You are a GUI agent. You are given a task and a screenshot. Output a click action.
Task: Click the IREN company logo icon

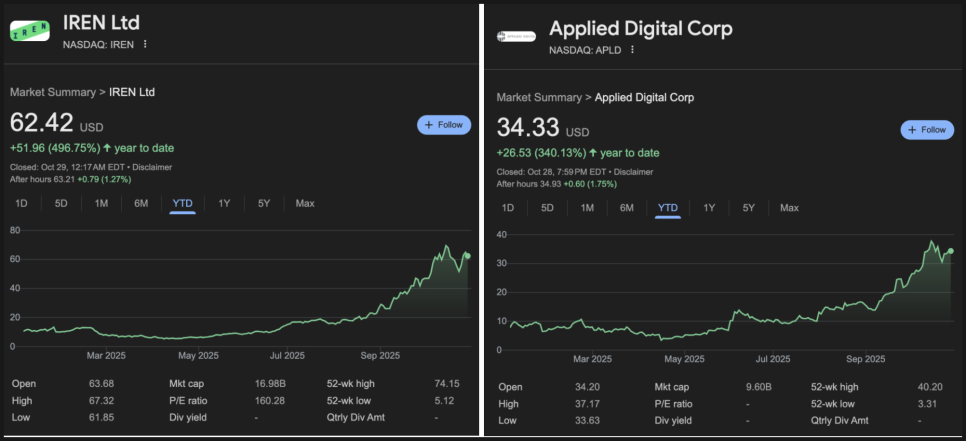(x=30, y=30)
